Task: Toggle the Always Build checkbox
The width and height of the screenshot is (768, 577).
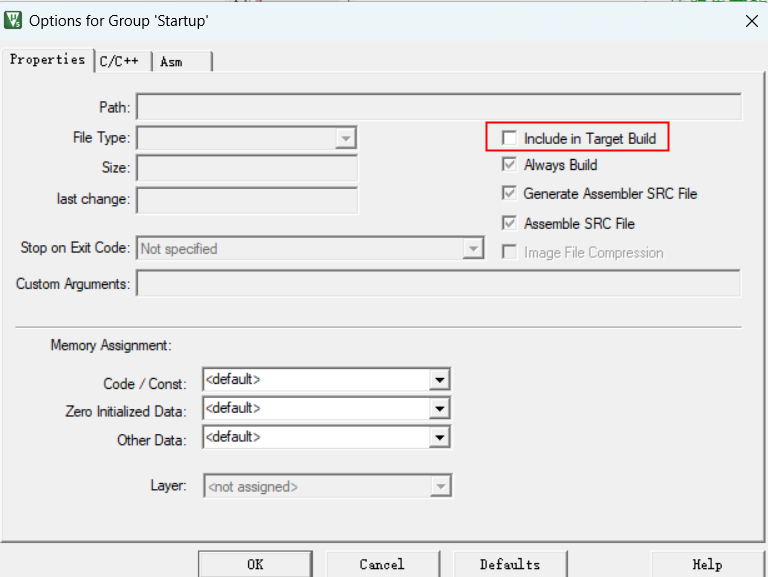Action: [x=510, y=165]
